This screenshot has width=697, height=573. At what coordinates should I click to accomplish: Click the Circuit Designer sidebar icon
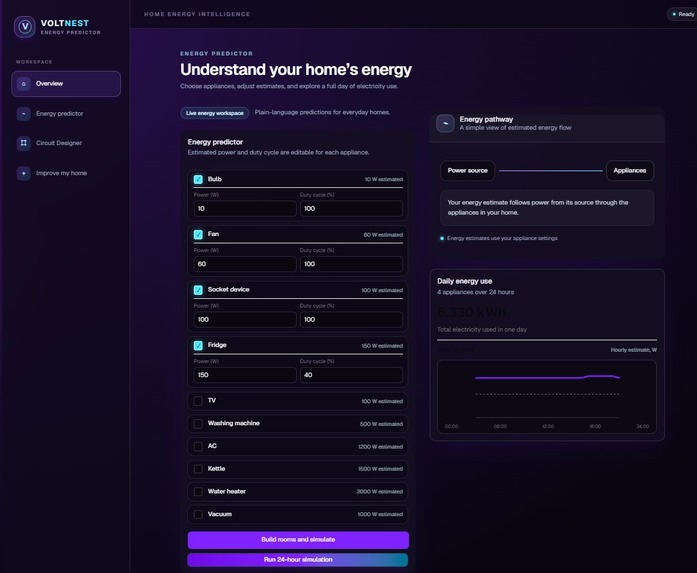[x=24, y=143]
